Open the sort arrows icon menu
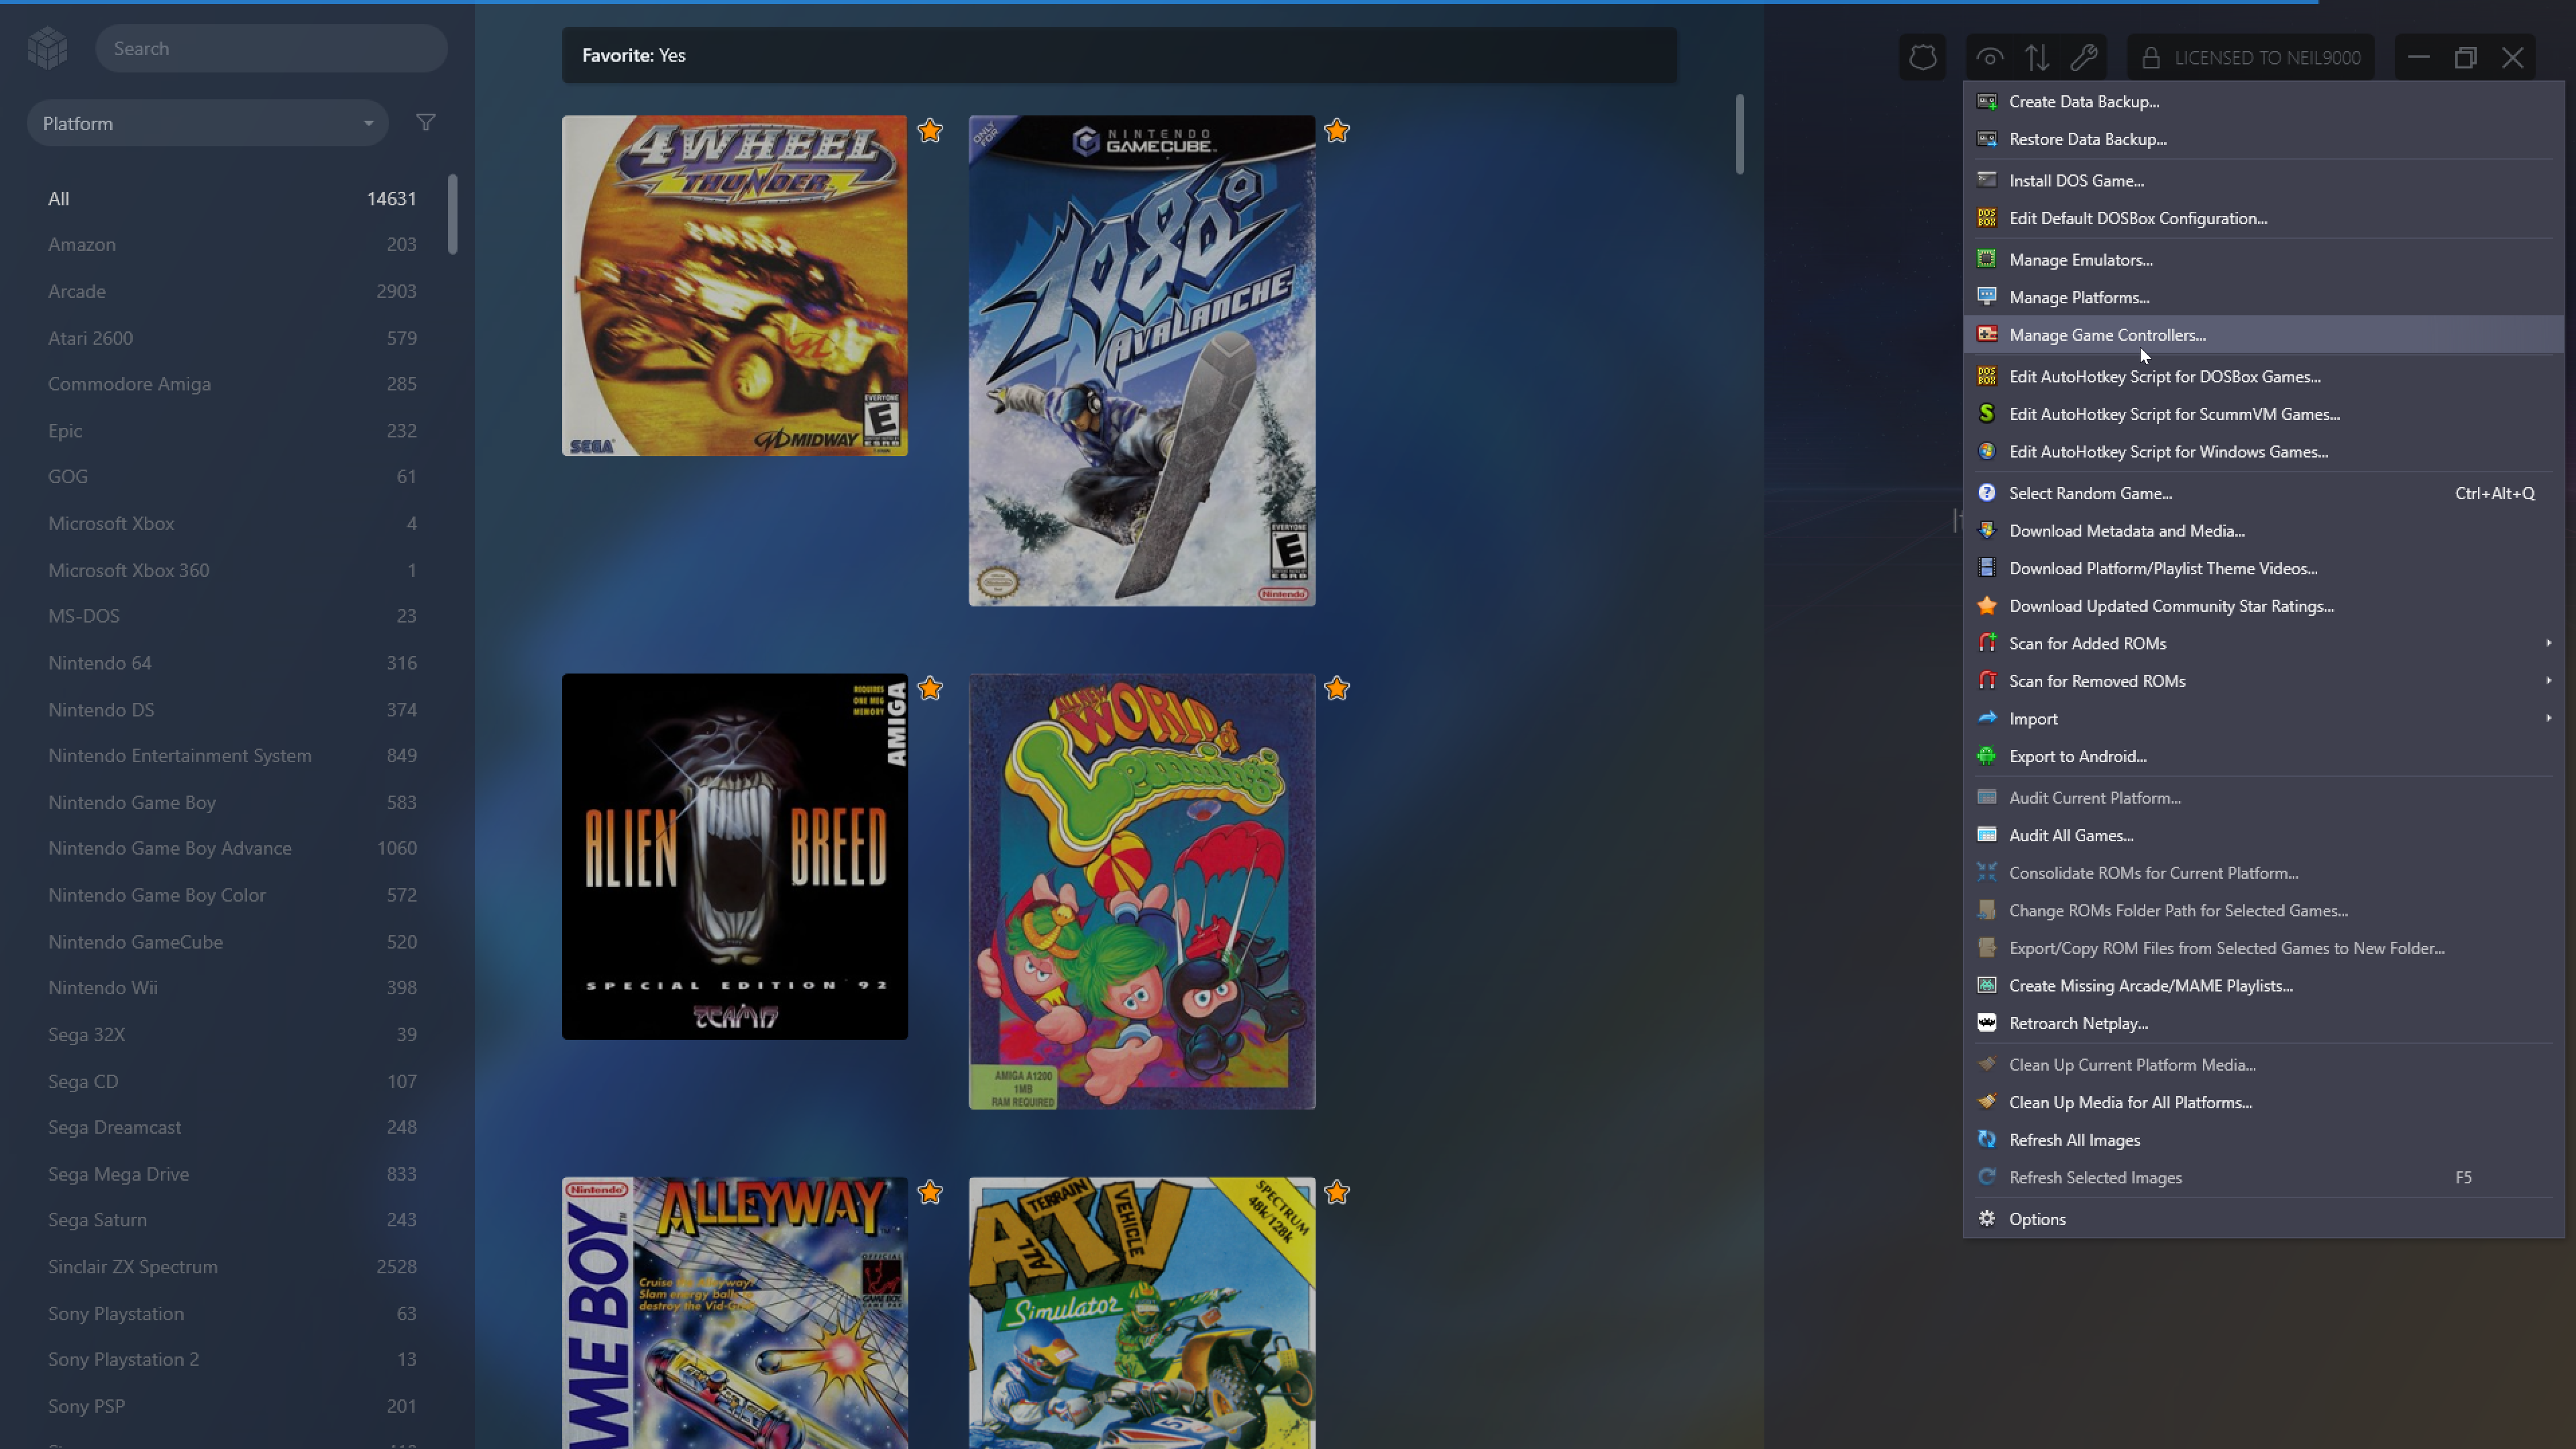Viewport: 2576px width, 1449px height. 2037,57
